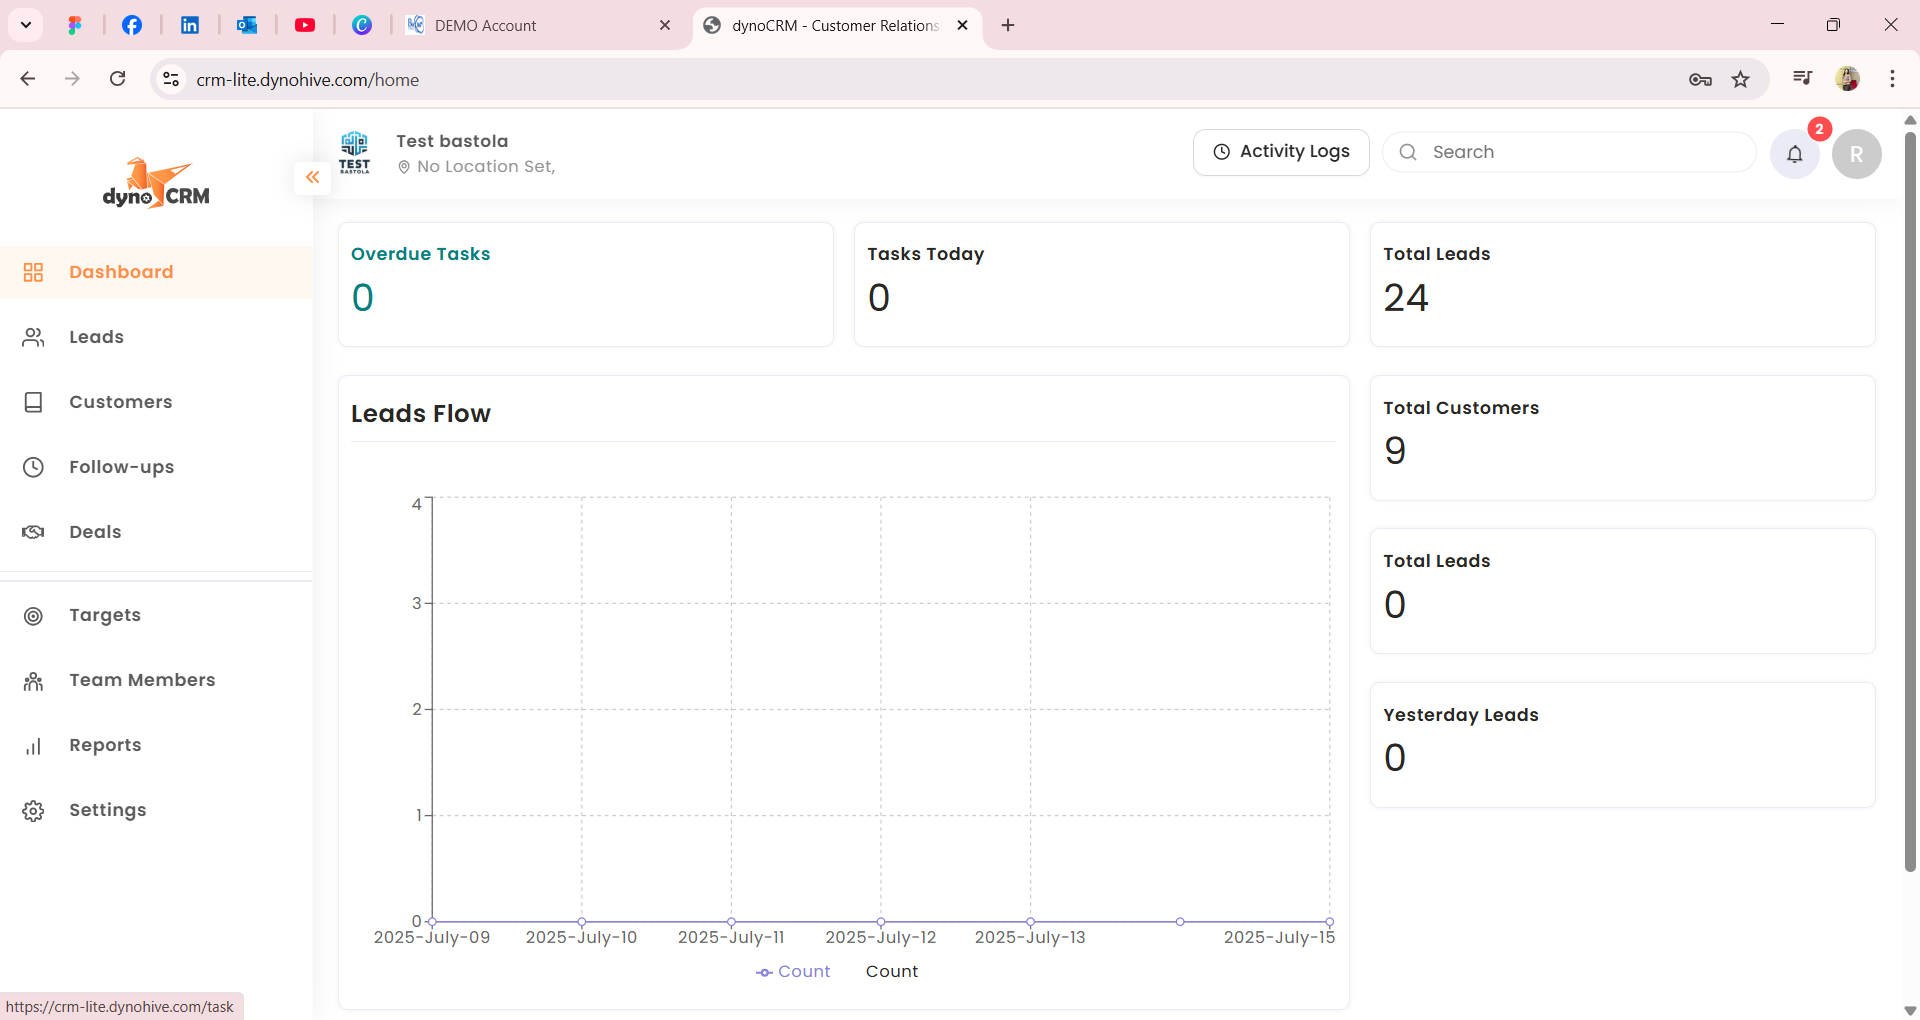Viewport: 1920px width, 1020px height.
Task: Click the Deals handshake icon
Action: pyautogui.click(x=33, y=532)
